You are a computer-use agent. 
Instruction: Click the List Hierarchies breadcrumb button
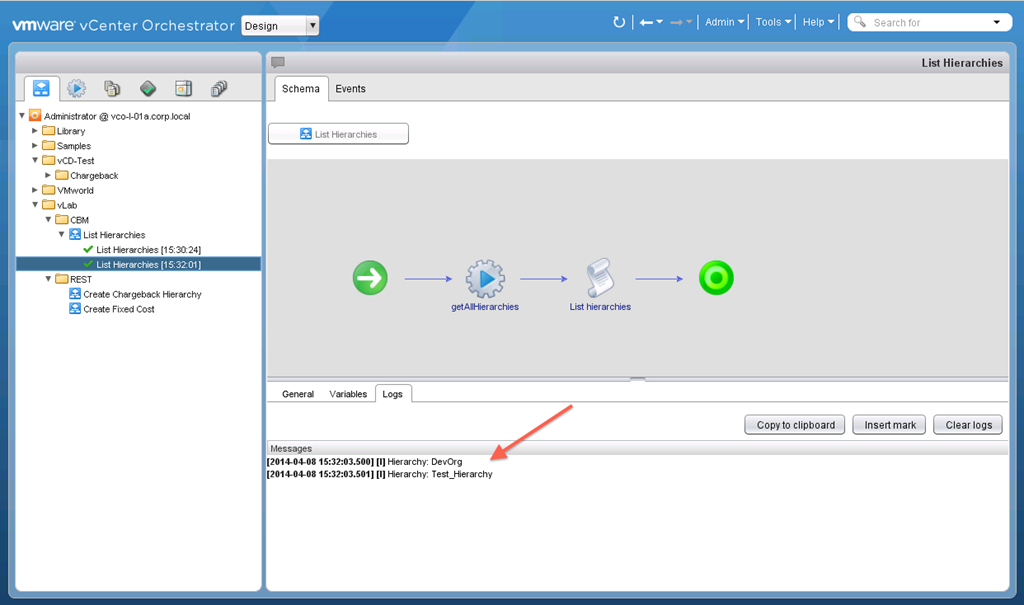[x=338, y=134]
